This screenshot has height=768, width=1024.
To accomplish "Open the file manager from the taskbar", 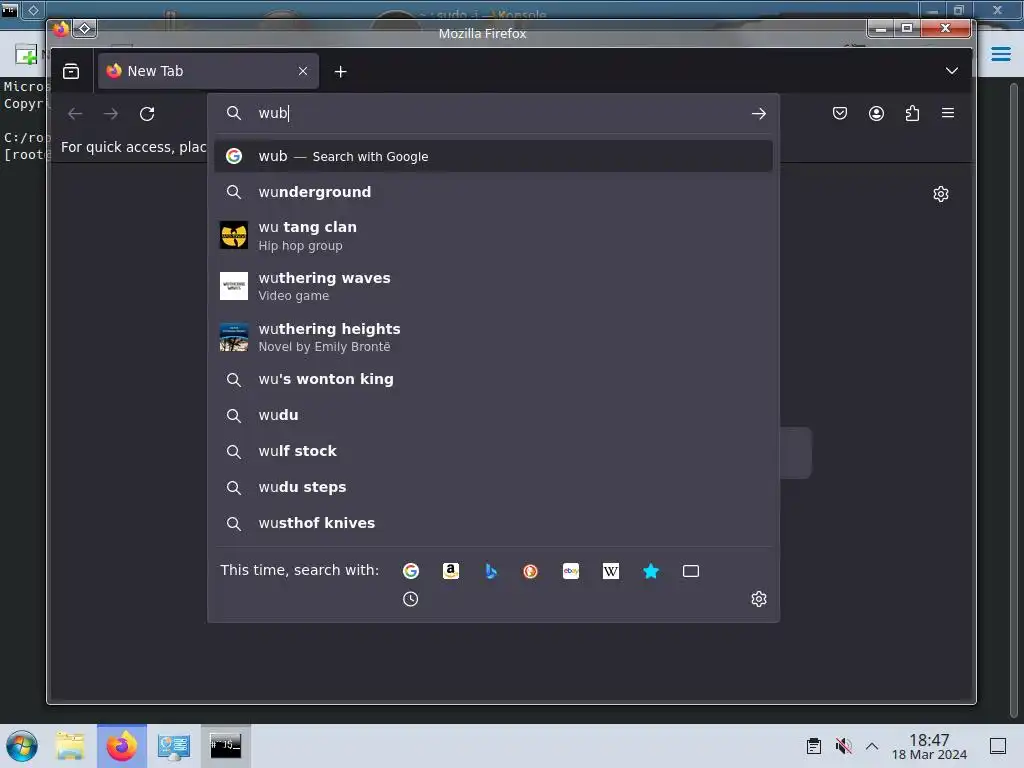I will (x=70, y=746).
